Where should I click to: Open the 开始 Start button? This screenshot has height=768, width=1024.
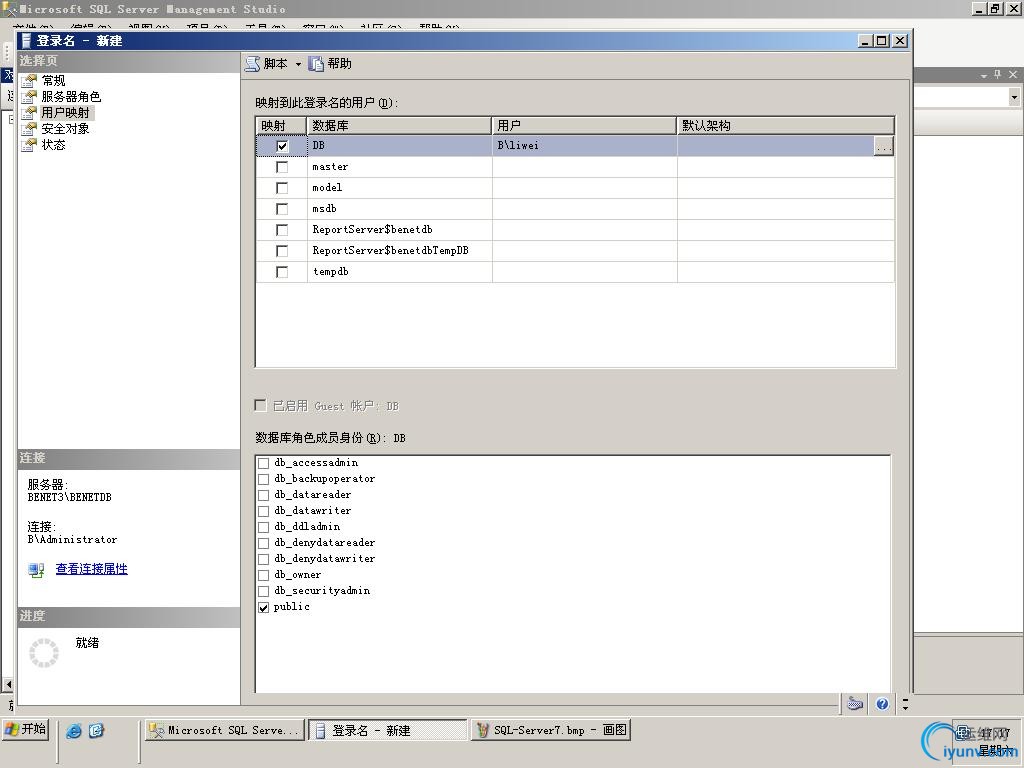pyautogui.click(x=25, y=729)
